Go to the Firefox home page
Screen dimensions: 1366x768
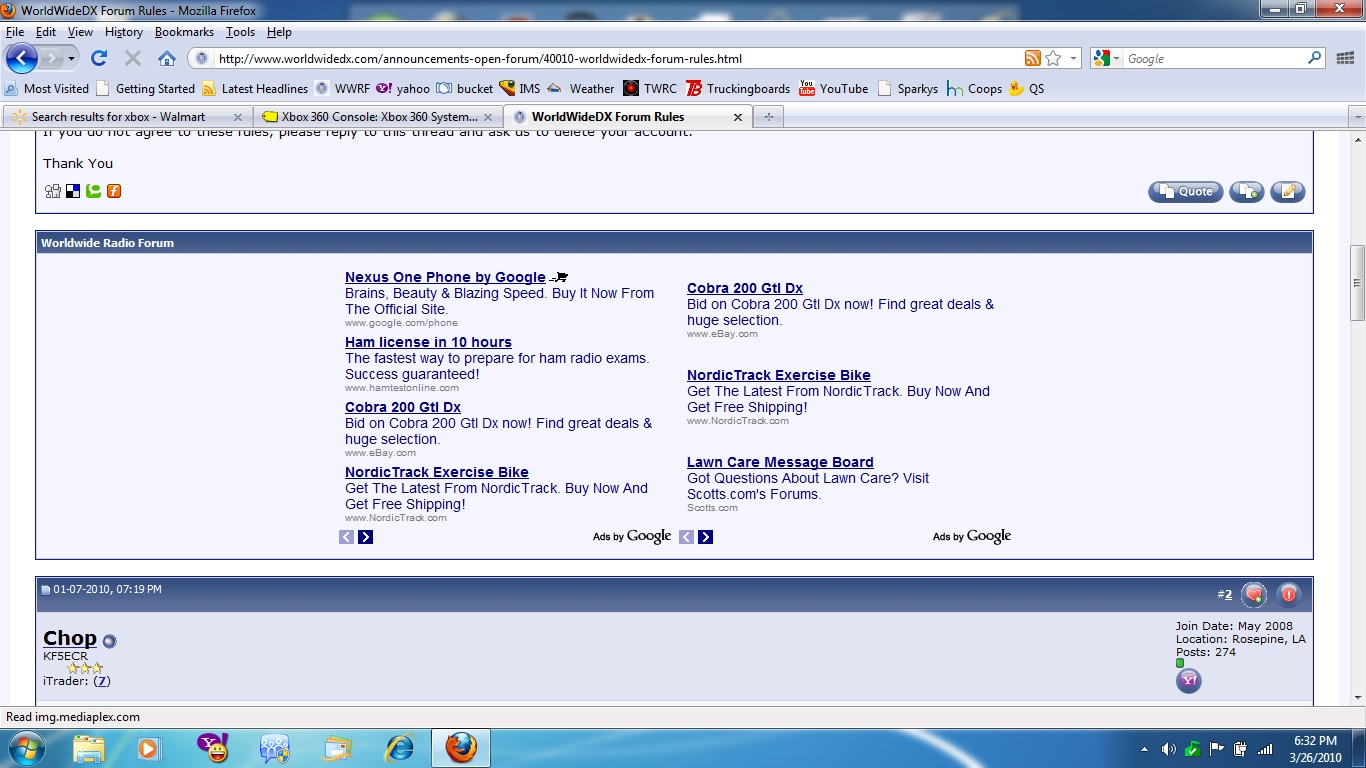[167, 59]
